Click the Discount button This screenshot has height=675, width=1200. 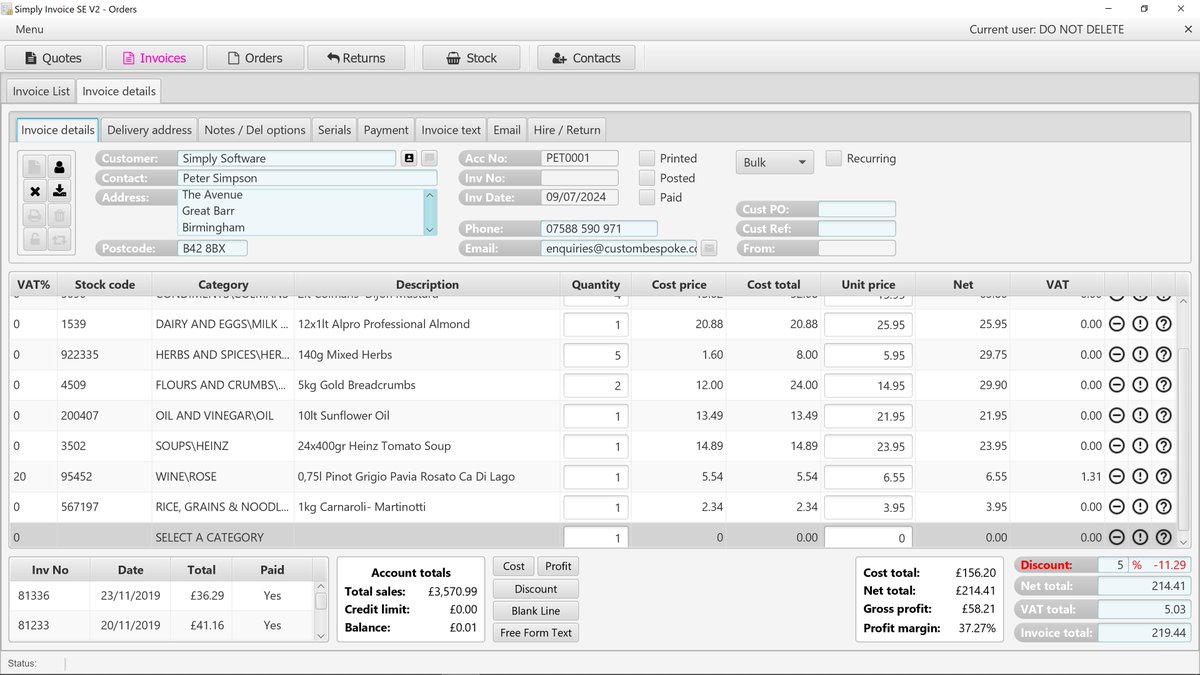point(536,589)
